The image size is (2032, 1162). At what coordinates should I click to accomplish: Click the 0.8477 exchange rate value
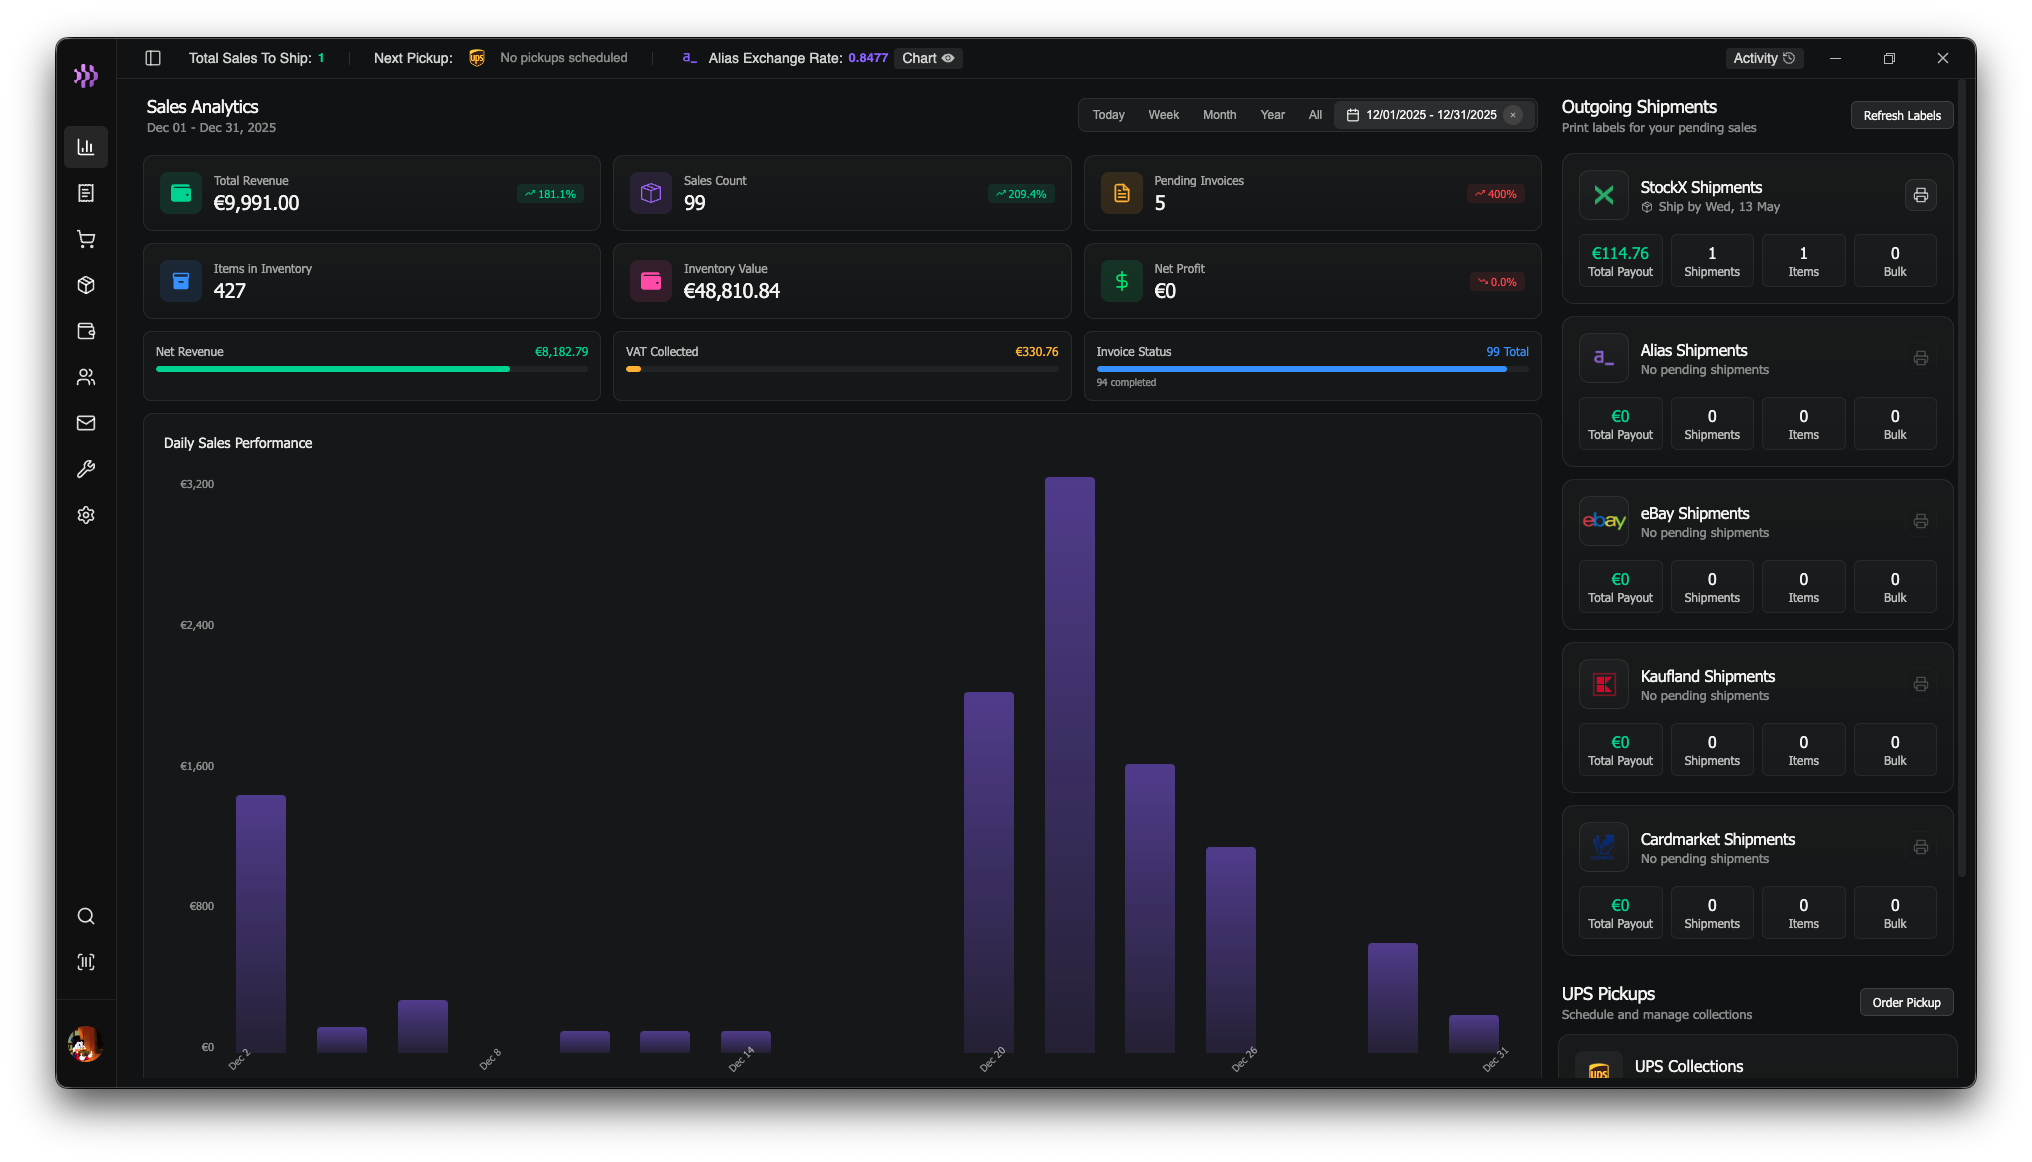[x=868, y=58]
